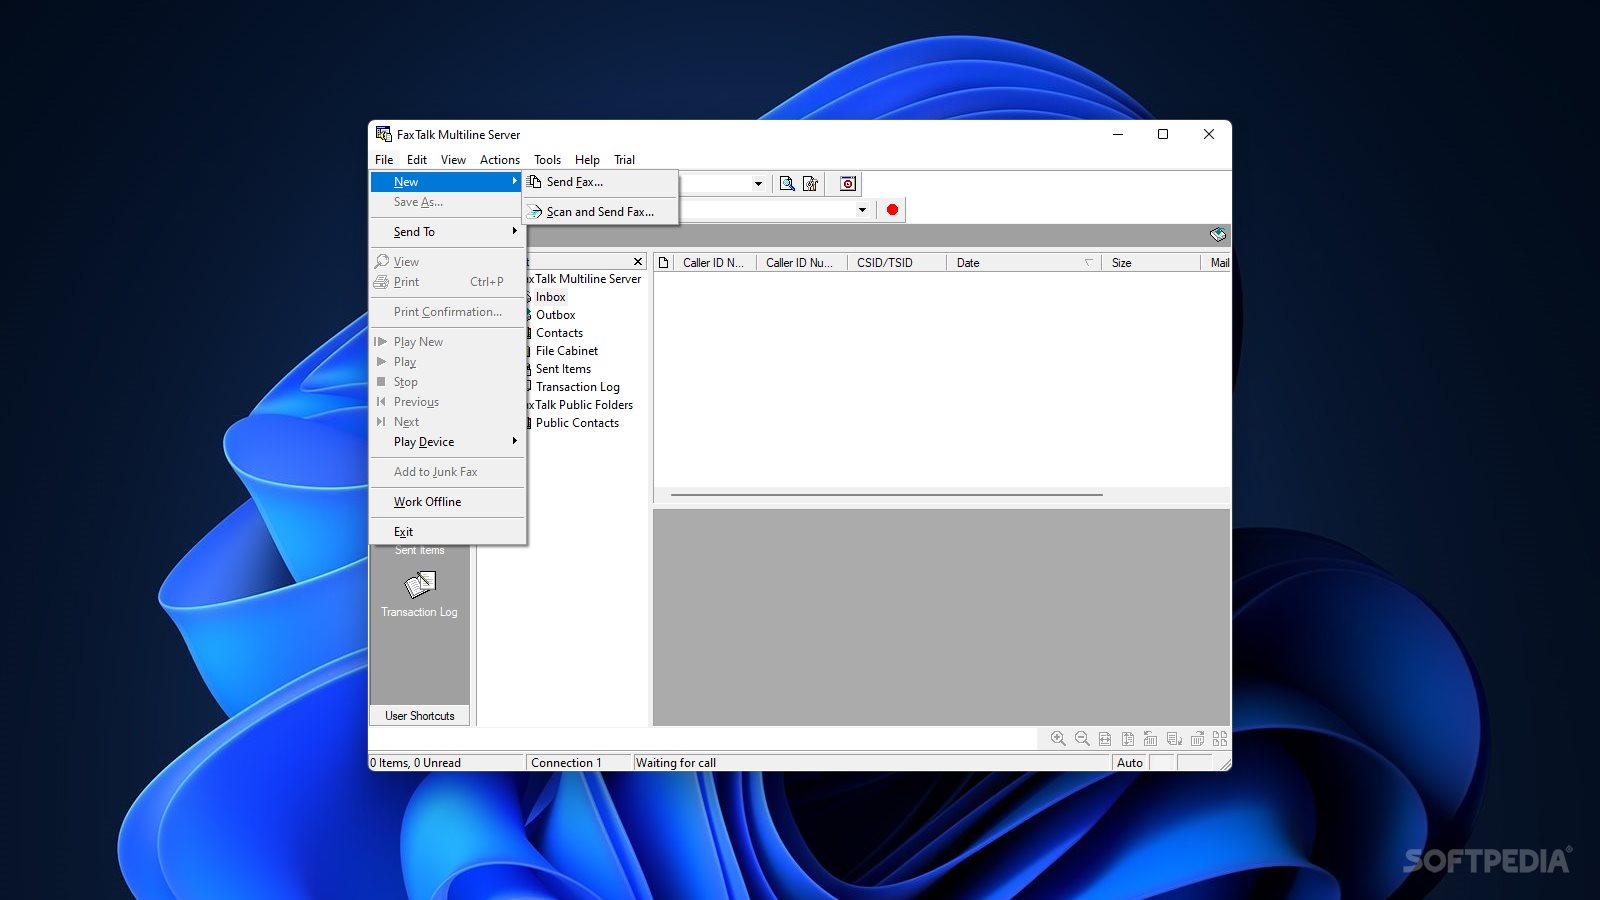Close the folder tree pane
This screenshot has width=1600, height=900.
point(638,262)
